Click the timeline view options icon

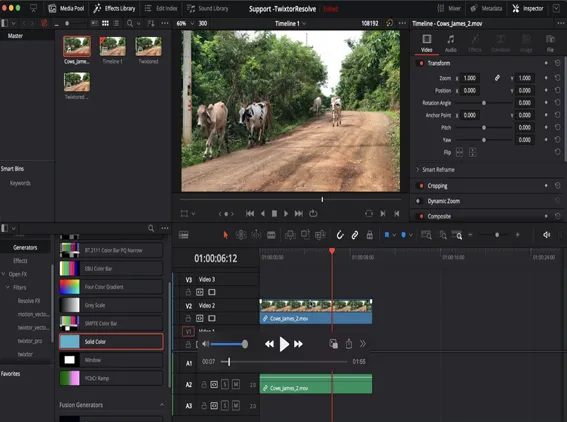click(x=184, y=235)
